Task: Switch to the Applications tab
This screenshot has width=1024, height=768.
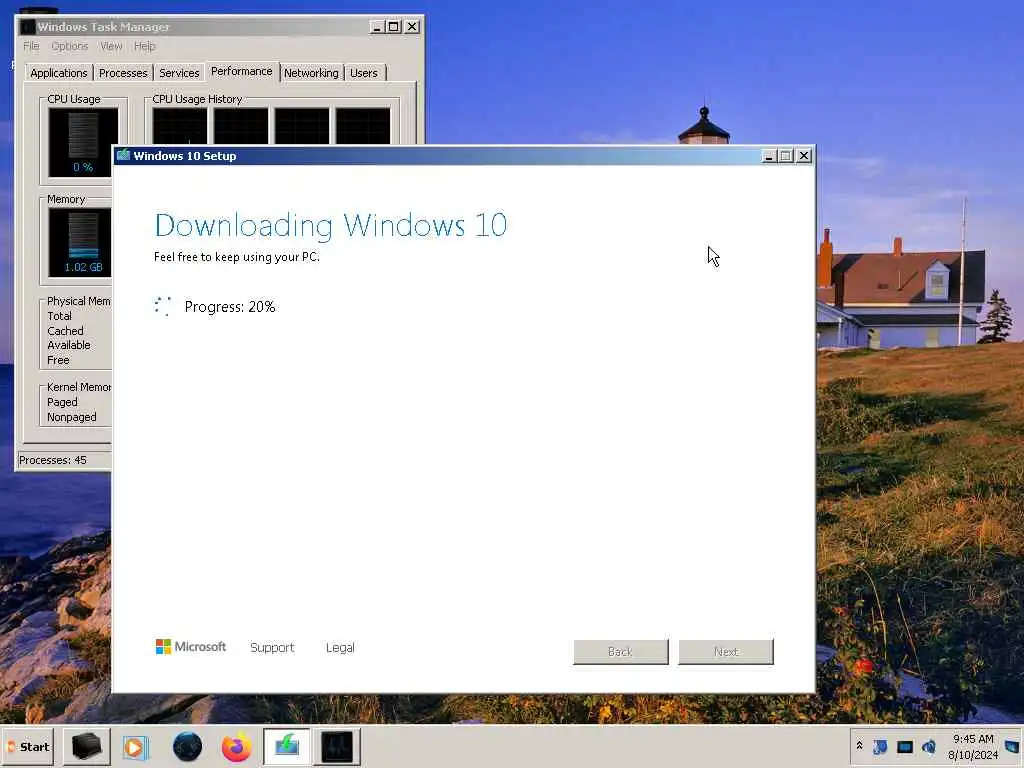Action: pyautogui.click(x=59, y=72)
